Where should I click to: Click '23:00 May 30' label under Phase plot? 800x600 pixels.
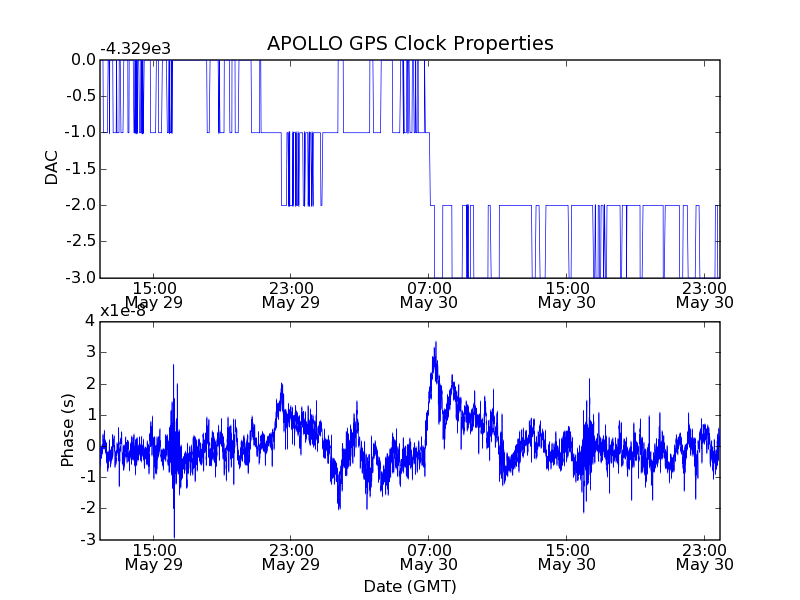click(705, 558)
